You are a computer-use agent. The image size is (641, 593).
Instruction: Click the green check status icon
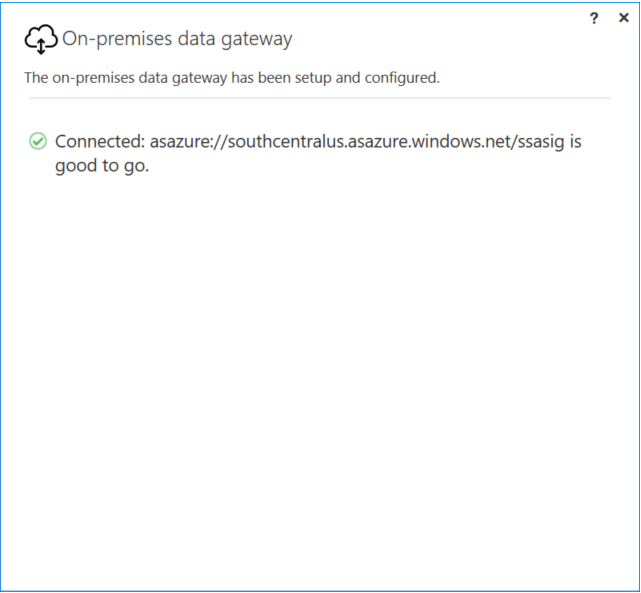click(x=38, y=142)
